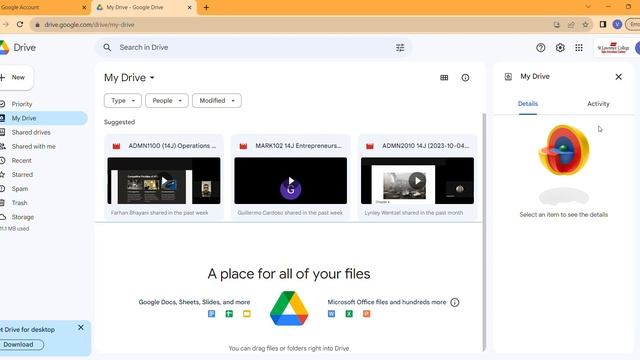This screenshot has height=360, width=640.
Task: Click ADMN1100 (14J) Operations file title
Action: [x=172, y=146]
